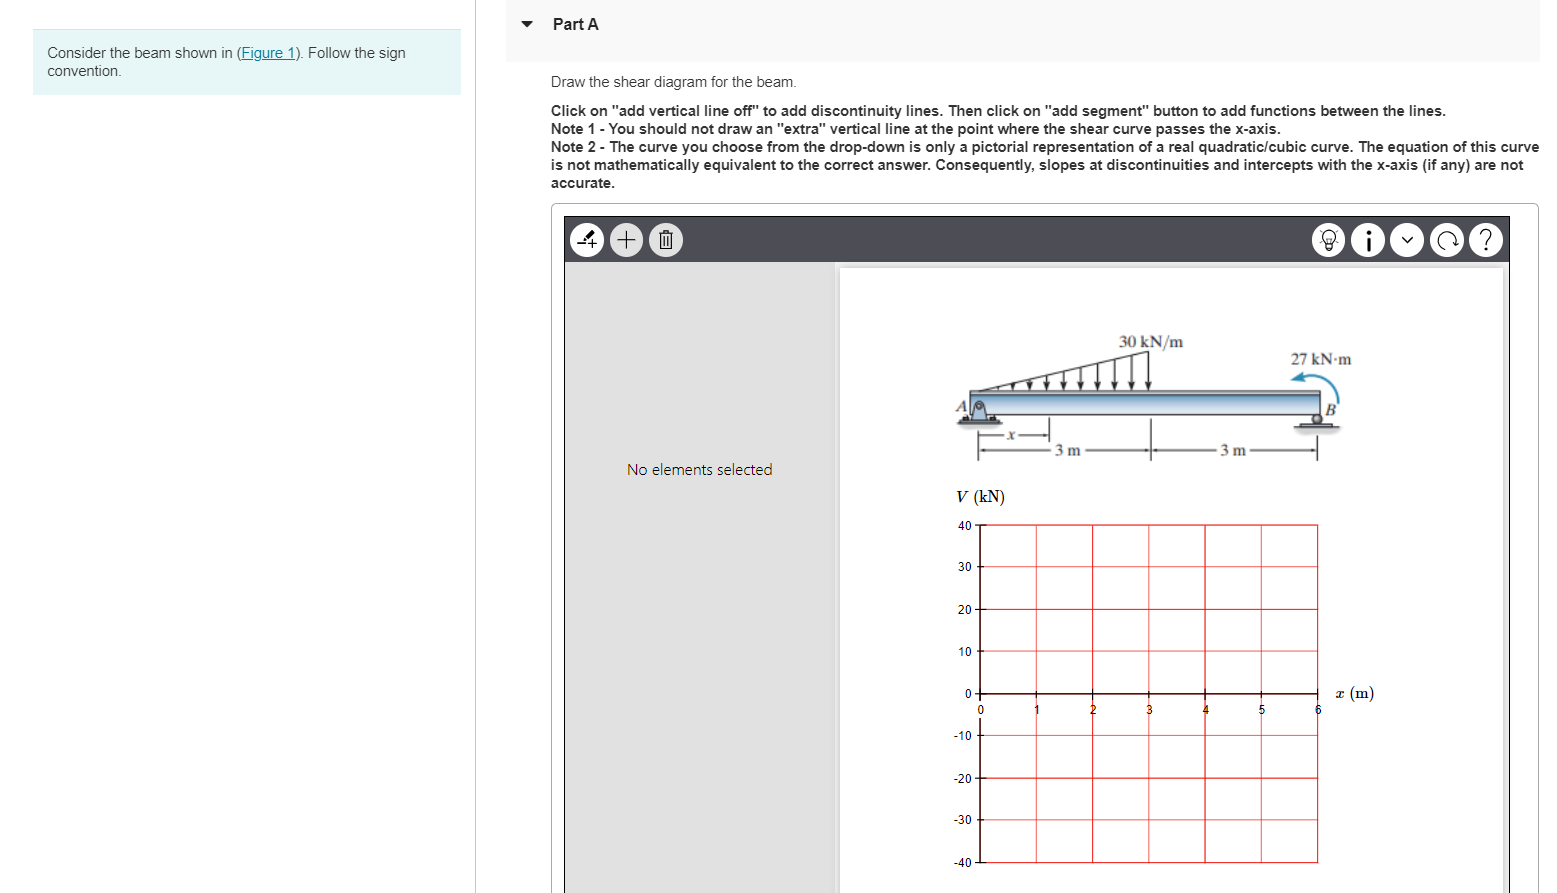The height and width of the screenshot is (893, 1557).
Task: Click the 30 kN/m load label
Action: (1151, 341)
